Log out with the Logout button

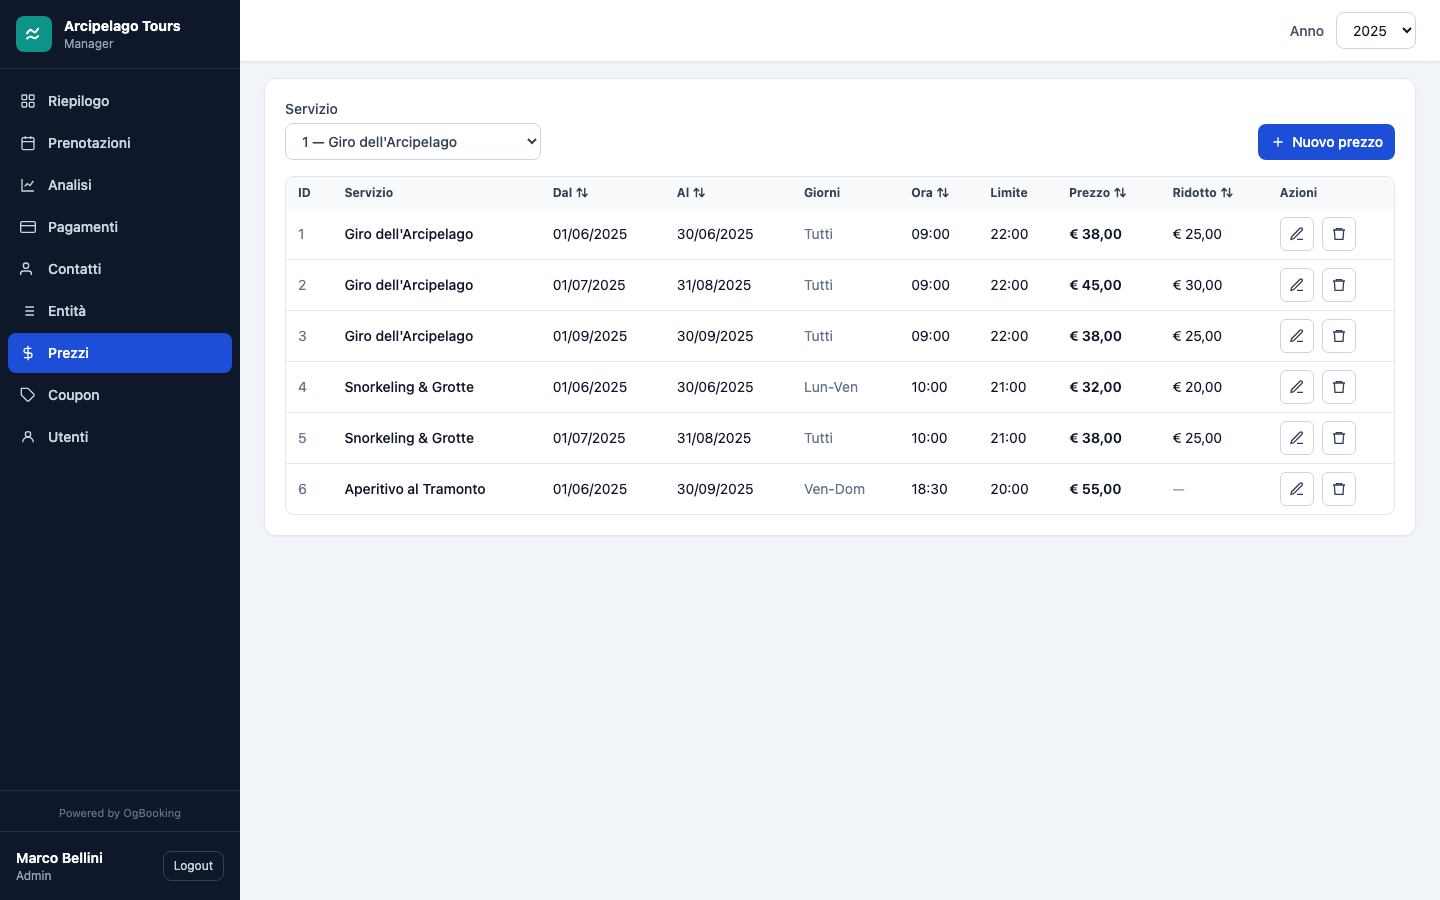pyautogui.click(x=193, y=866)
